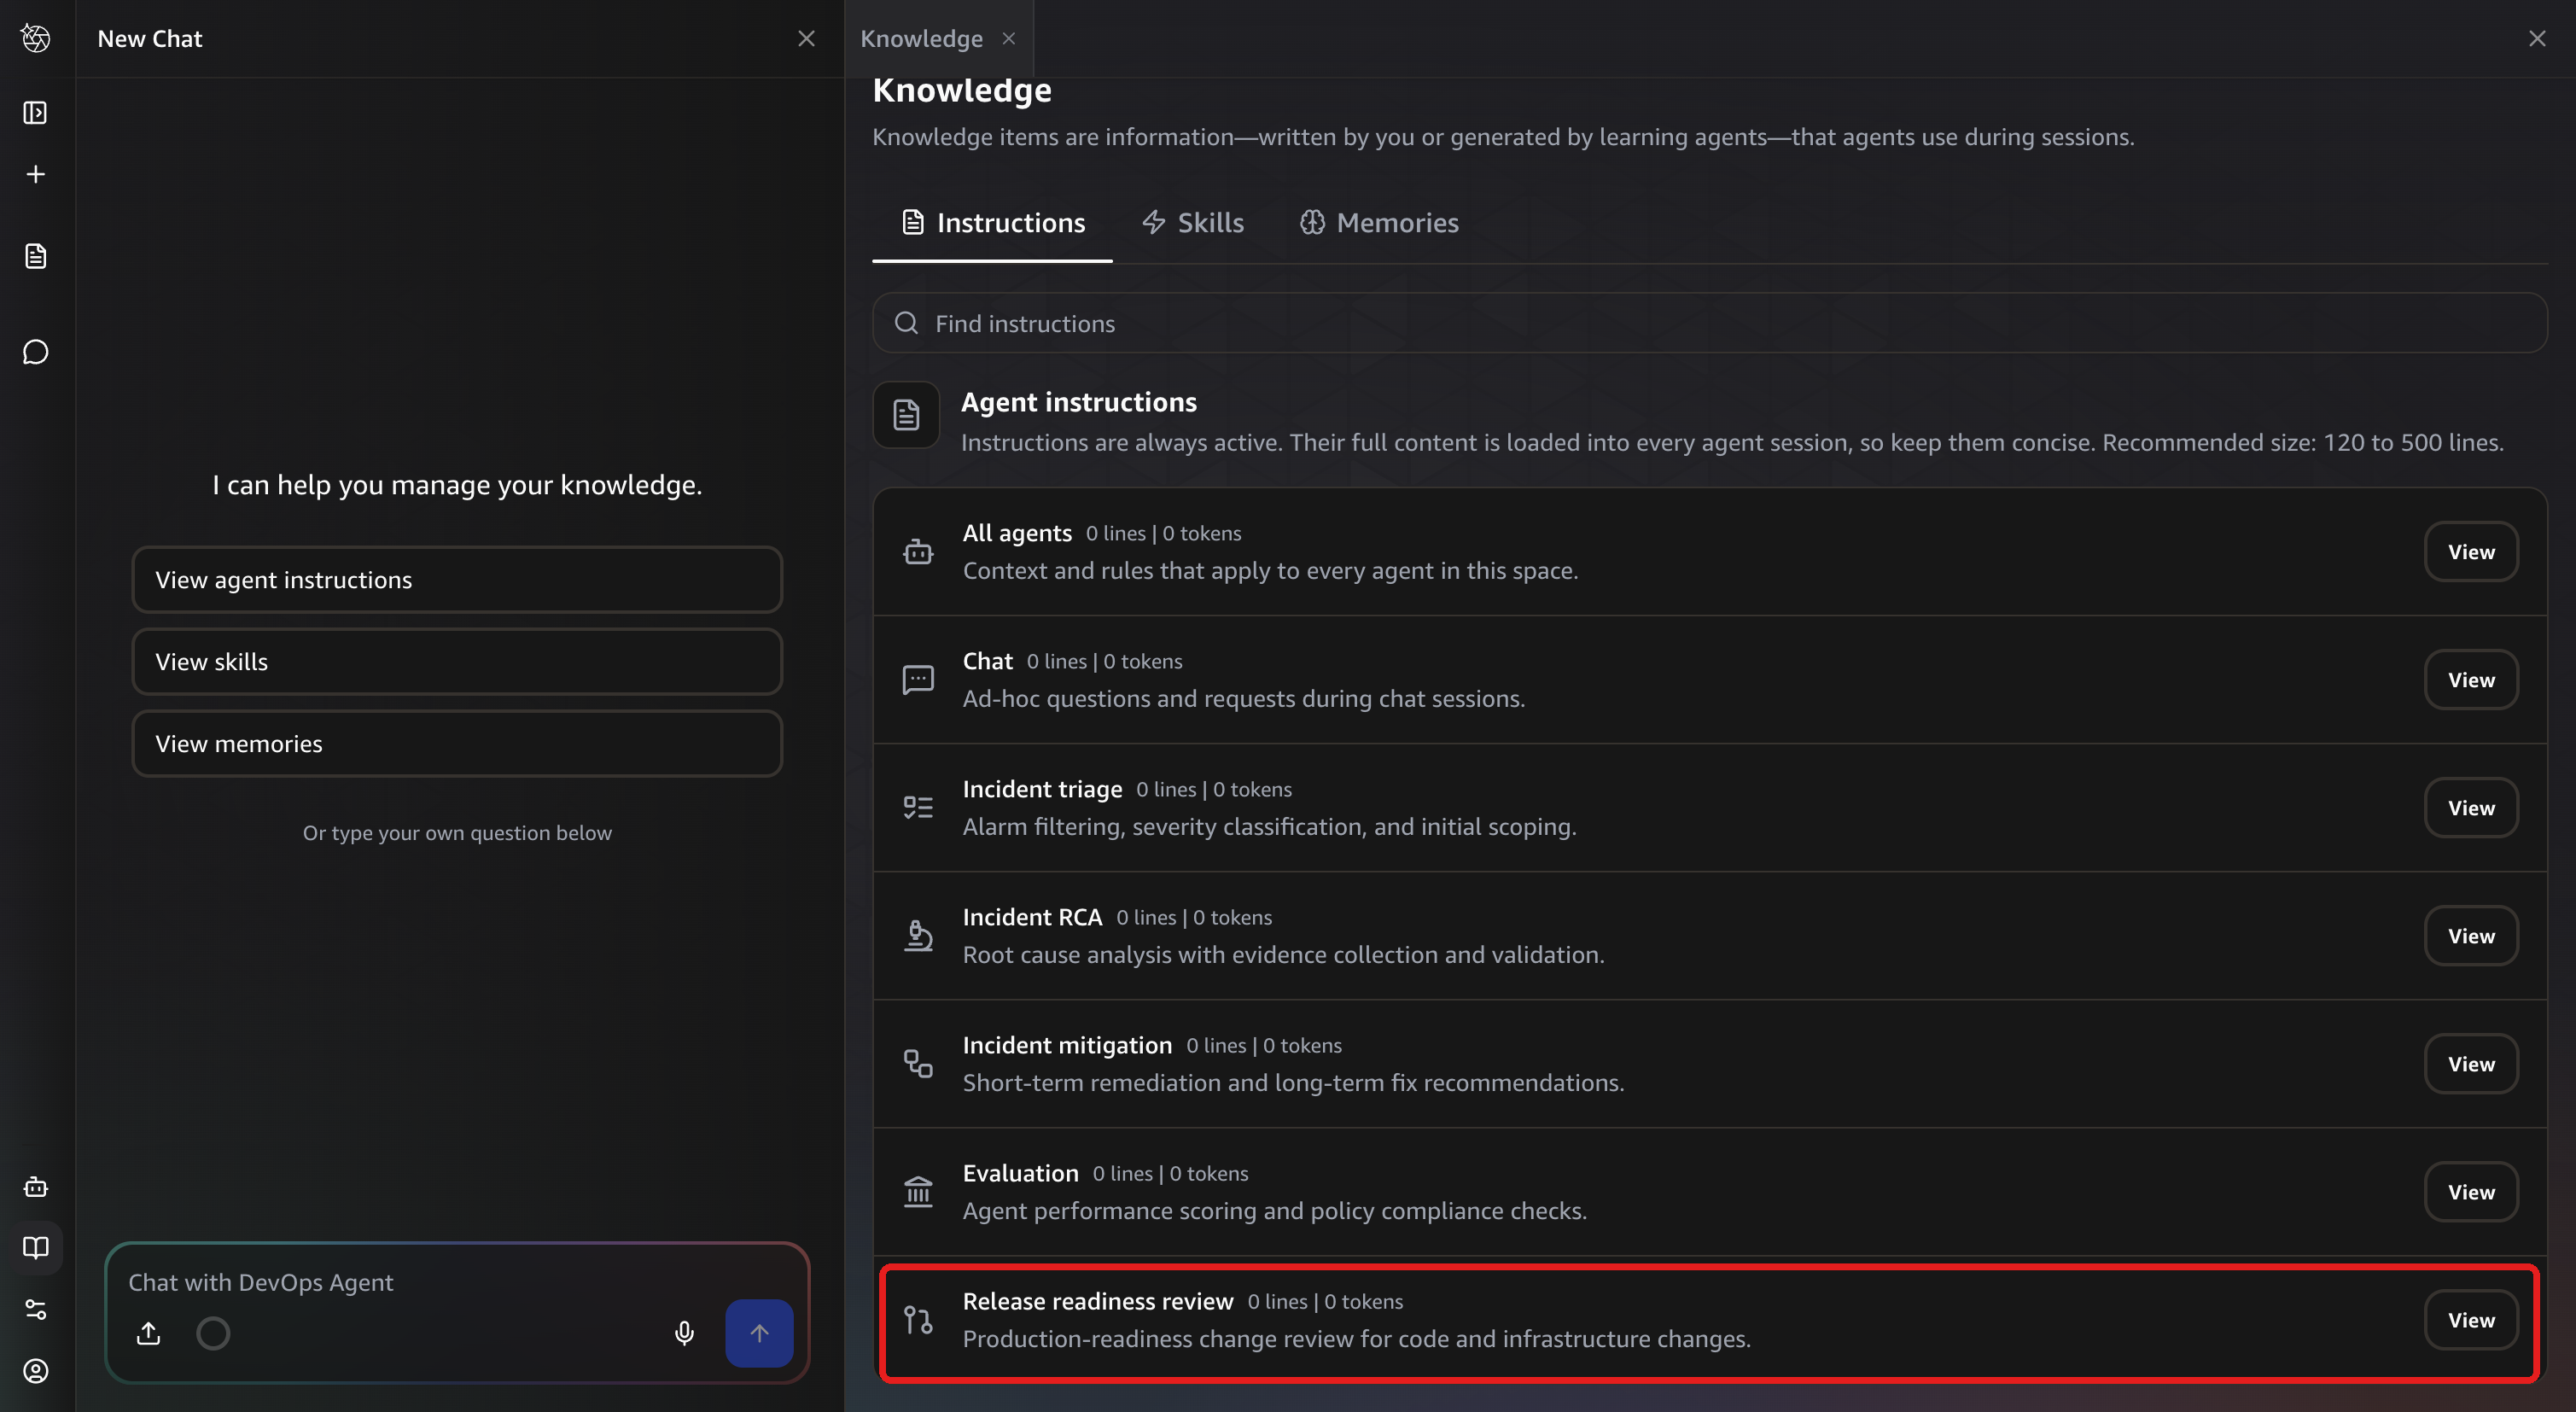Click the Agent instructions document icon
This screenshot has height=1412, width=2576.
pos(906,414)
